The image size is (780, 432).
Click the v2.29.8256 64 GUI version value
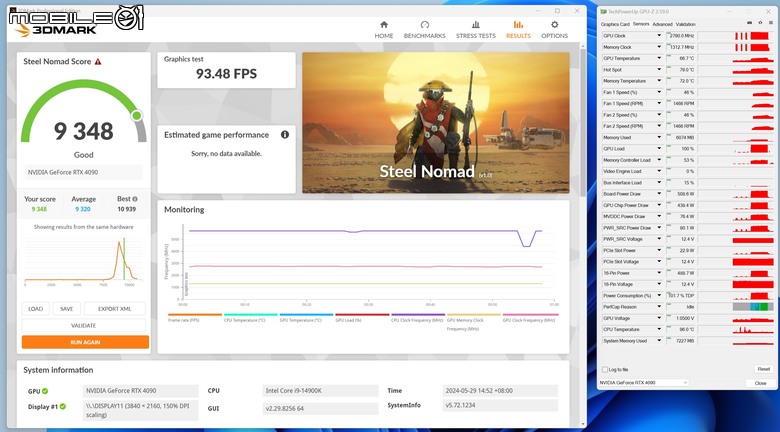pyautogui.click(x=320, y=409)
